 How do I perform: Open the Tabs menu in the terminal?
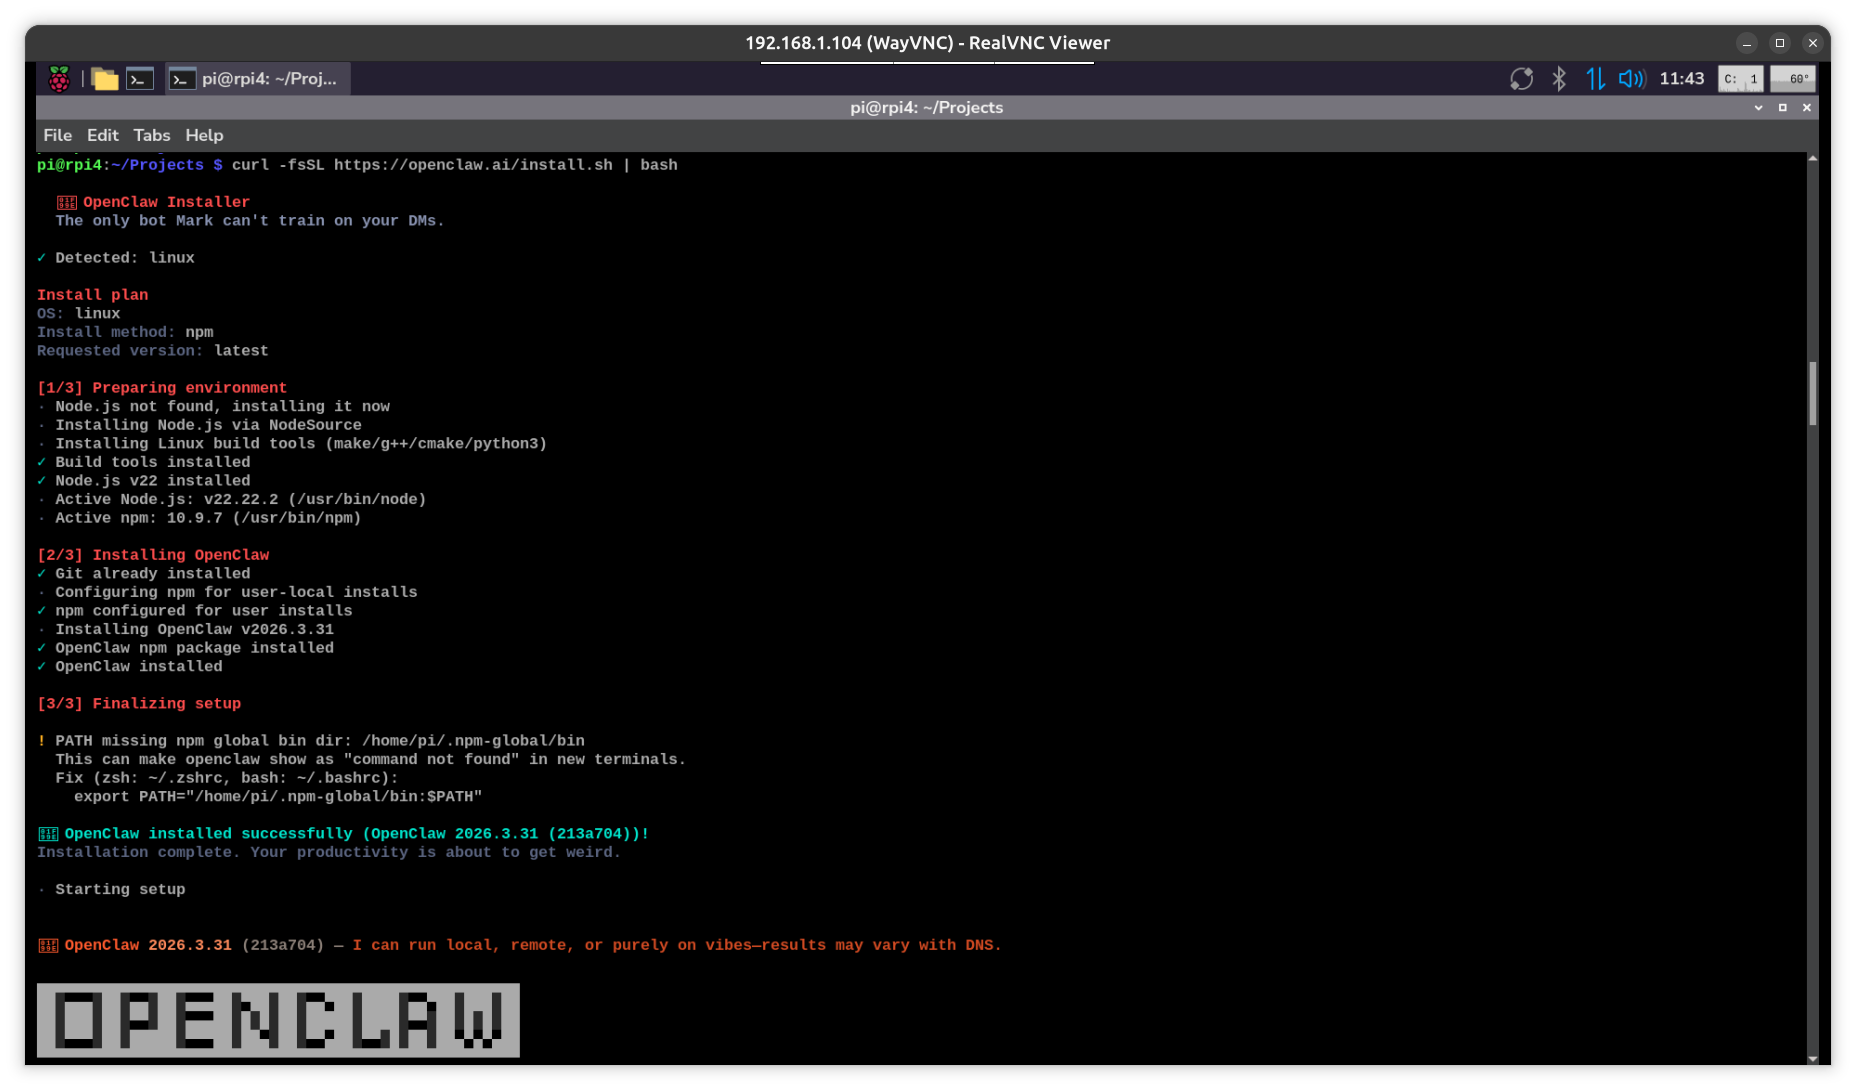tap(151, 135)
